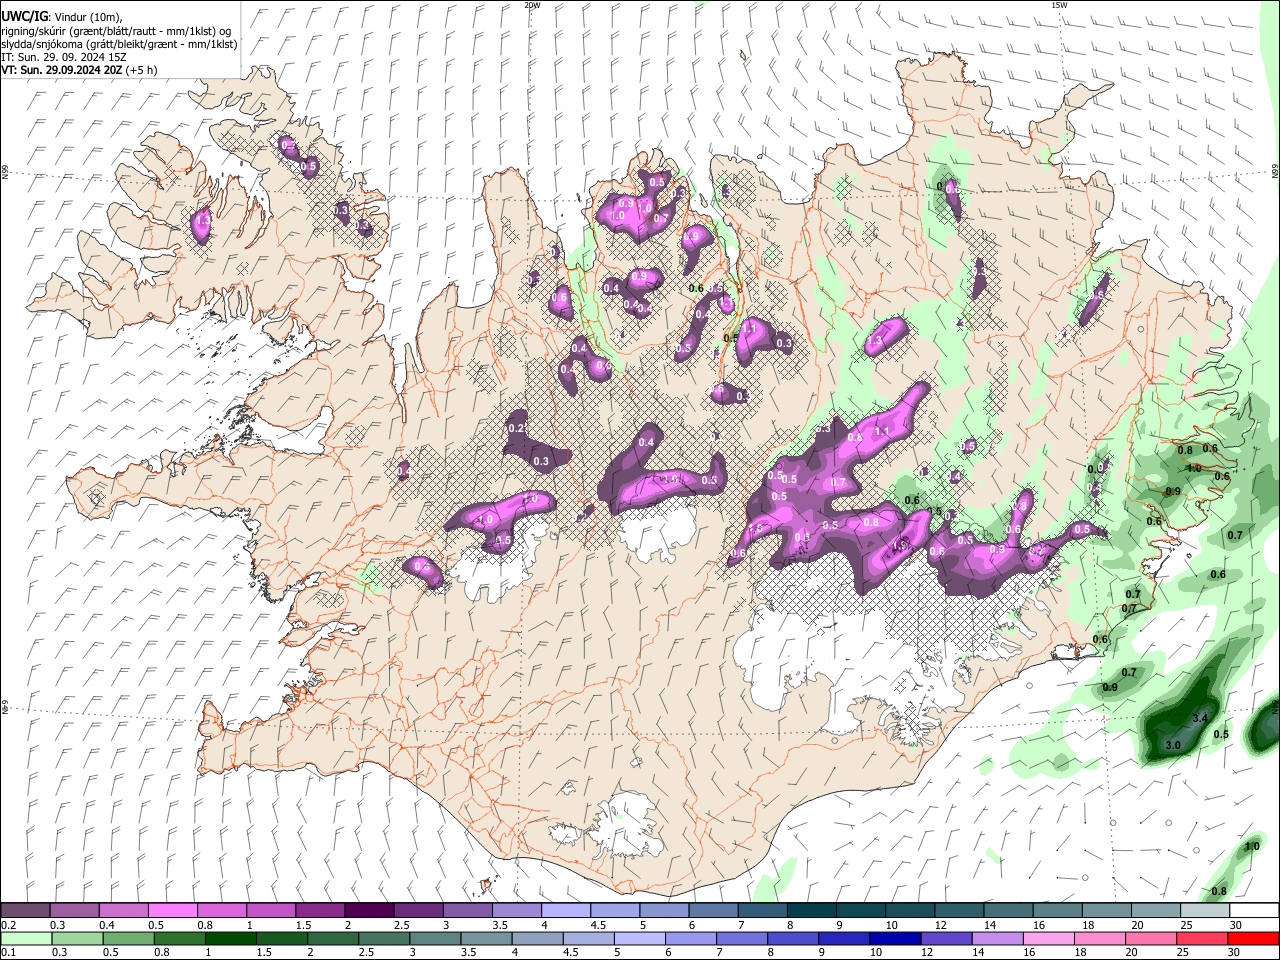Viewport: 1280px width, 960px height.
Task: Pick the 14 snow legend swatch
Action: (1008, 911)
